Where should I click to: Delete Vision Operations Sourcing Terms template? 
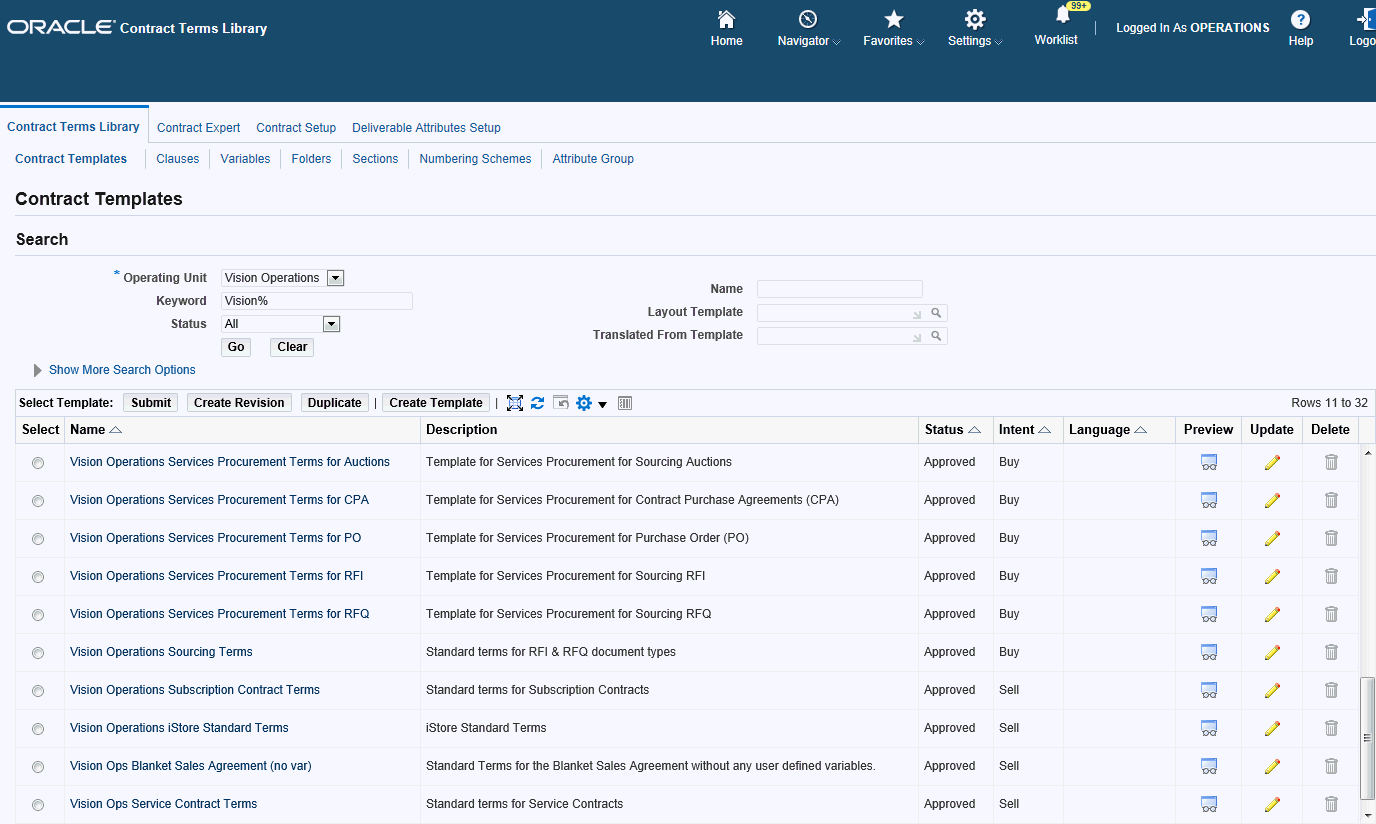(x=1331, y=652)
